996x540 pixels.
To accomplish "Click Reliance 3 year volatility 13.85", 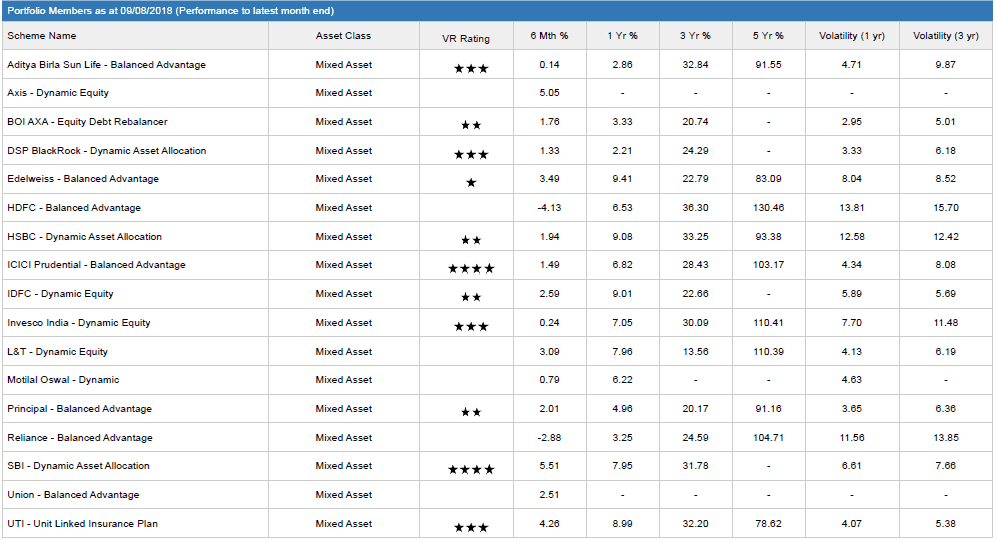I will pos(946,438).
